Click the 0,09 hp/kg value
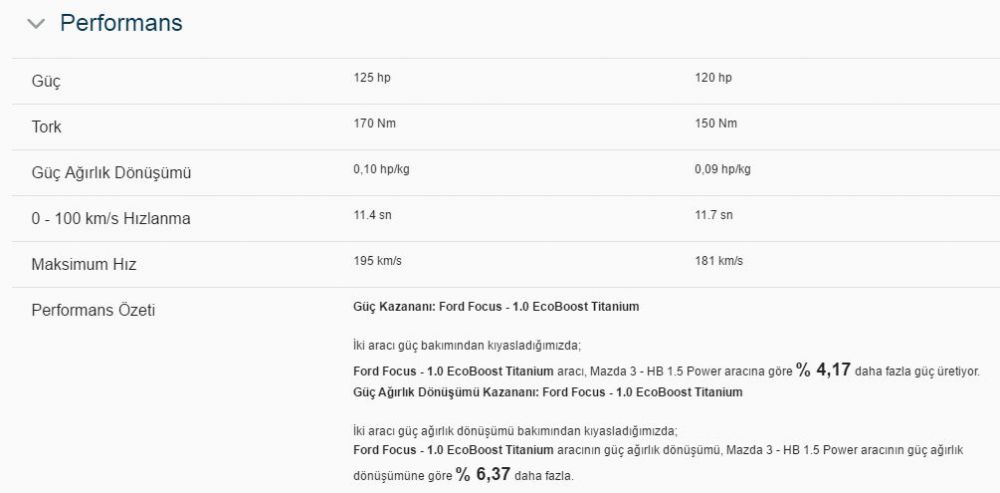The image size is (1000, 493). 723,170
